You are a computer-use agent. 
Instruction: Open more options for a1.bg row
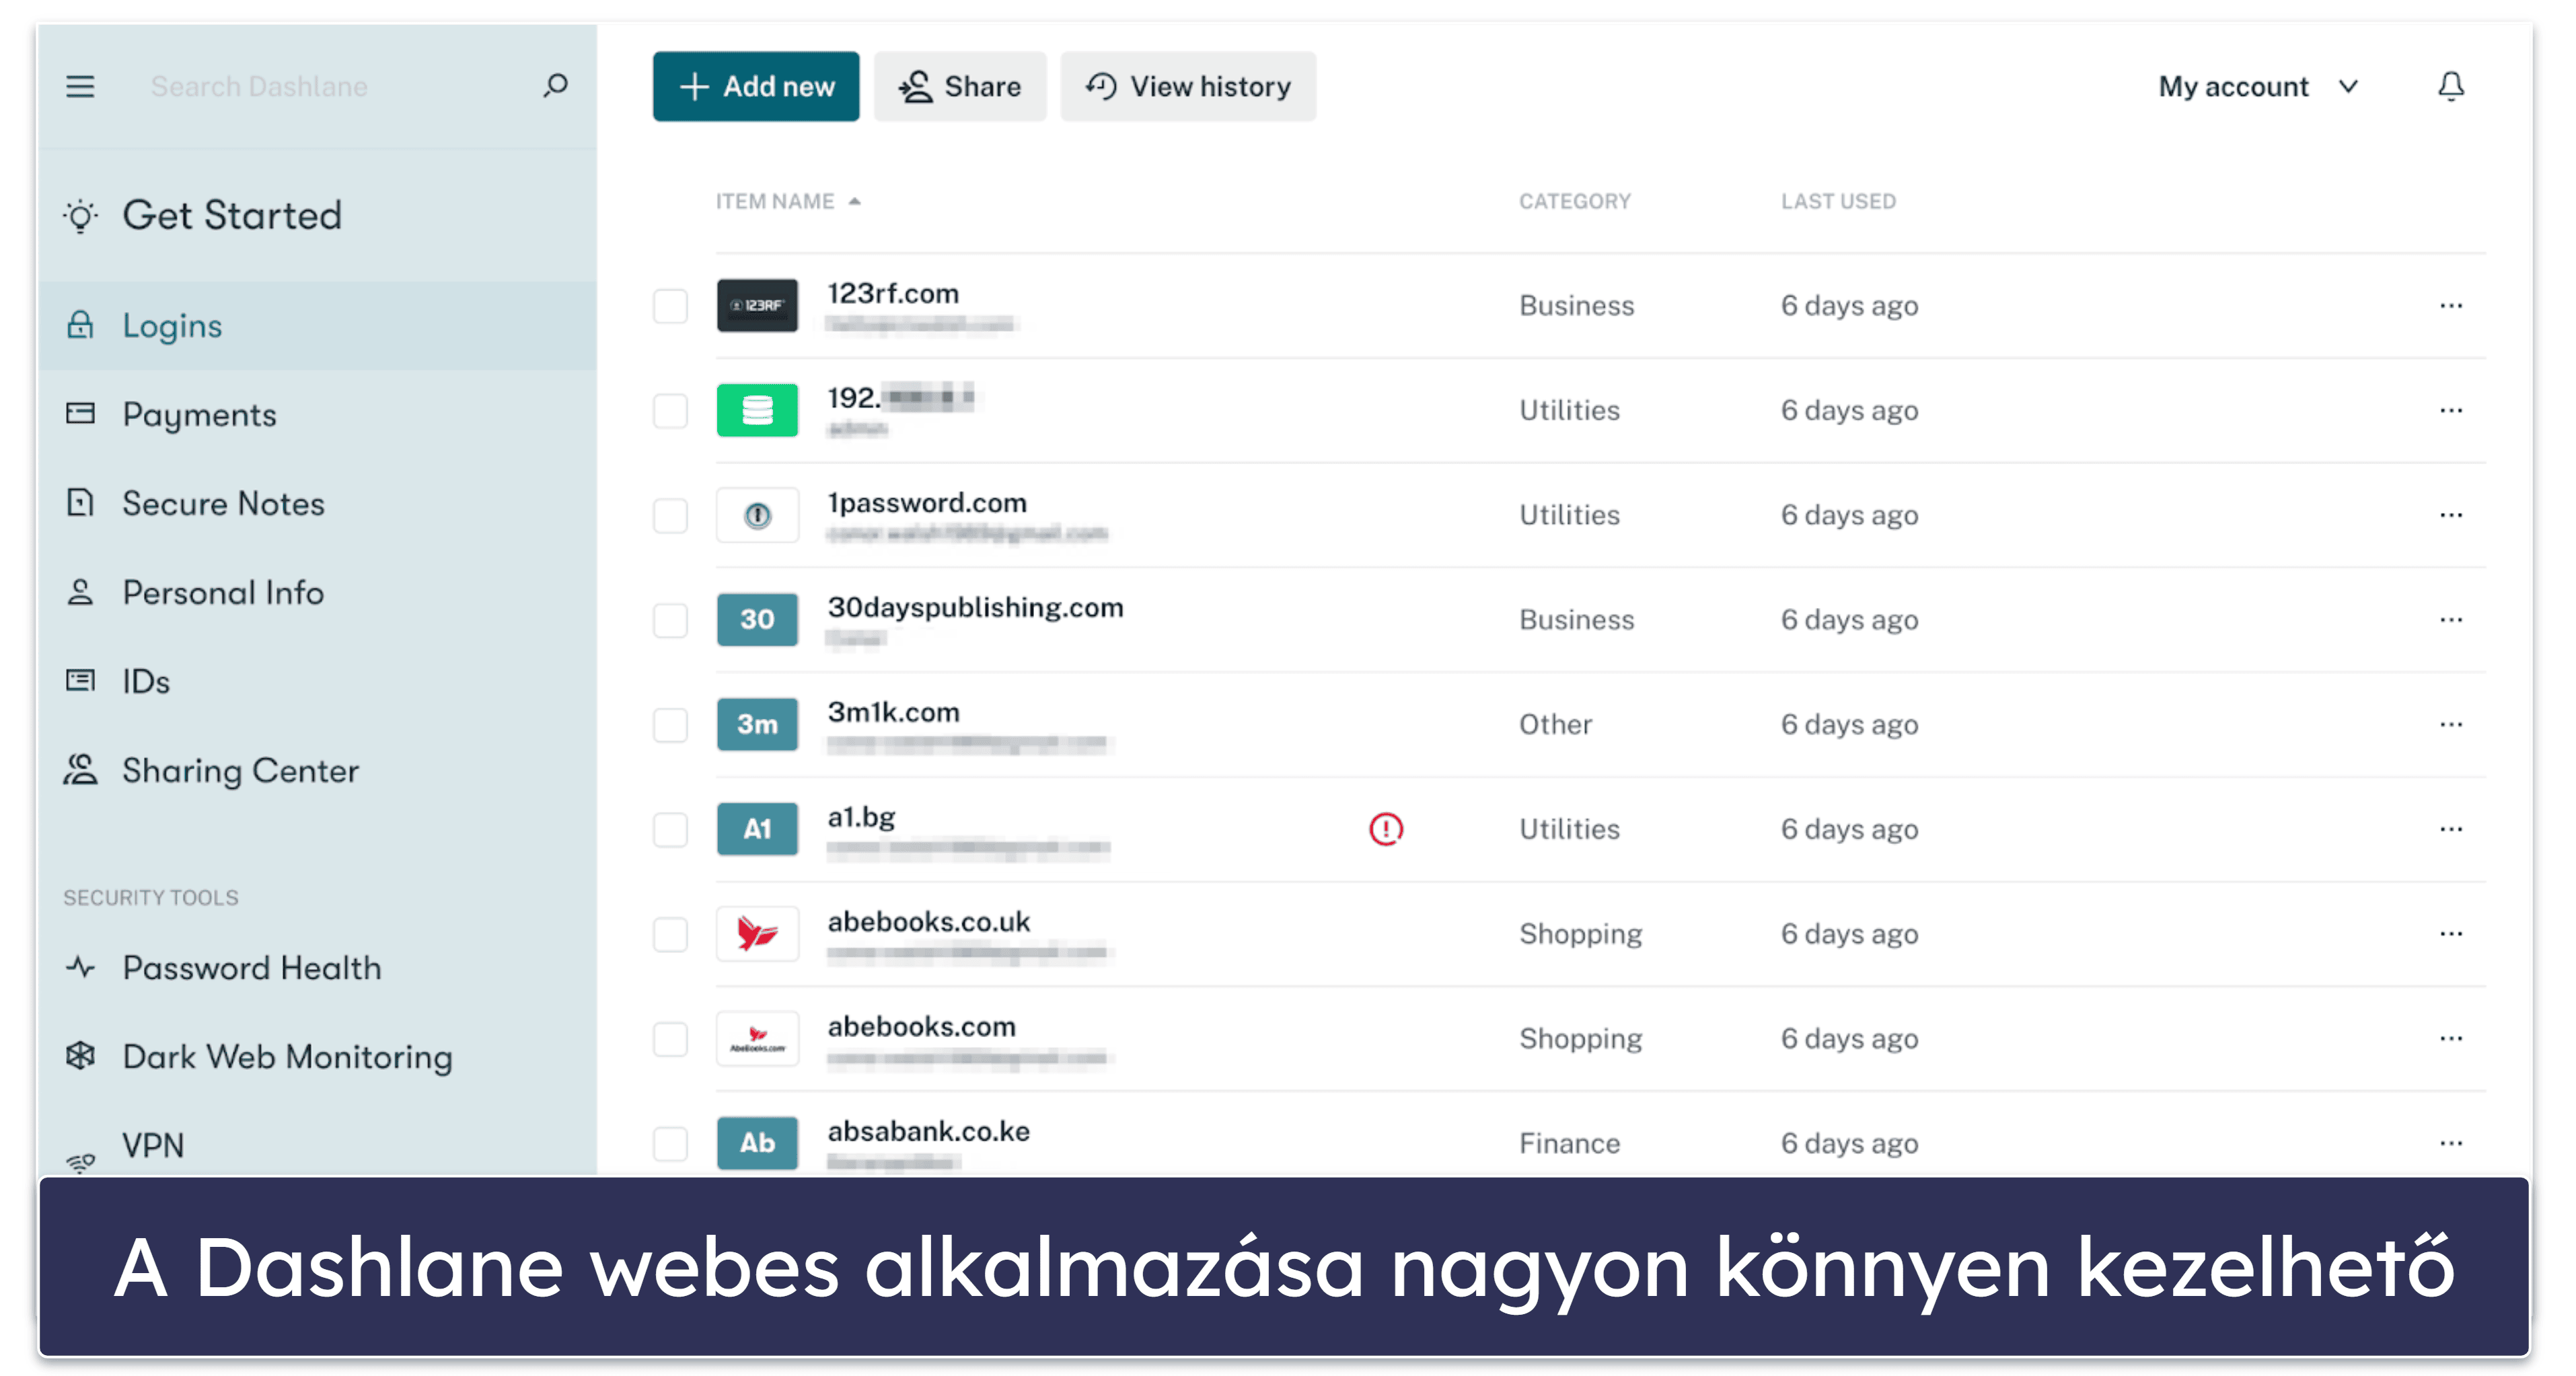click(2450, 829)
